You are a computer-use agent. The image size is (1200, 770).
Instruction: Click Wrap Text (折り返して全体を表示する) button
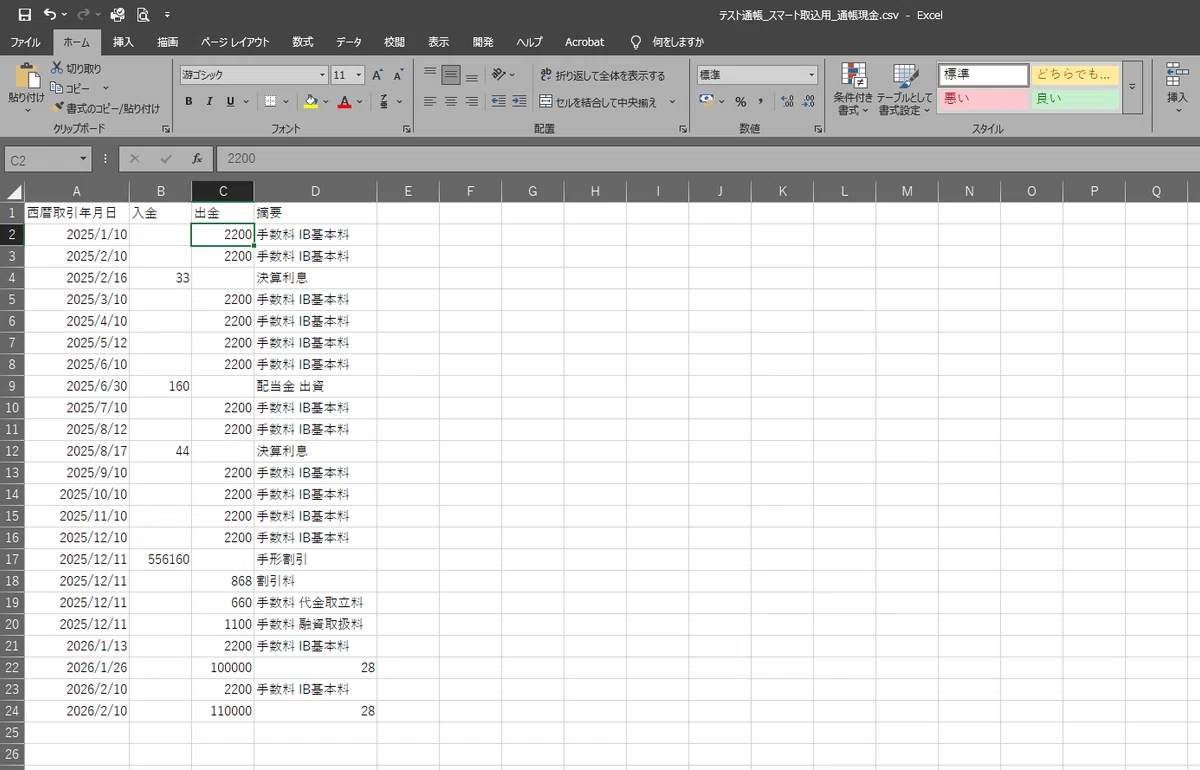tap(602, 75)
